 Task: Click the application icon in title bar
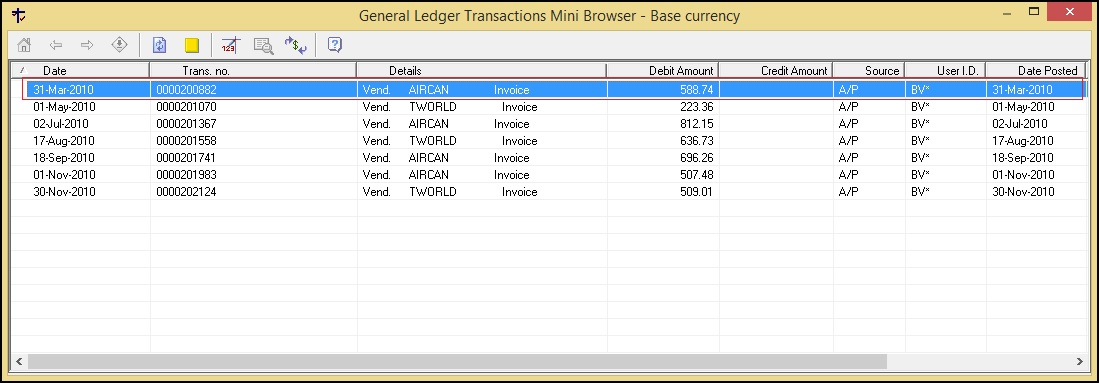[20, 15]
